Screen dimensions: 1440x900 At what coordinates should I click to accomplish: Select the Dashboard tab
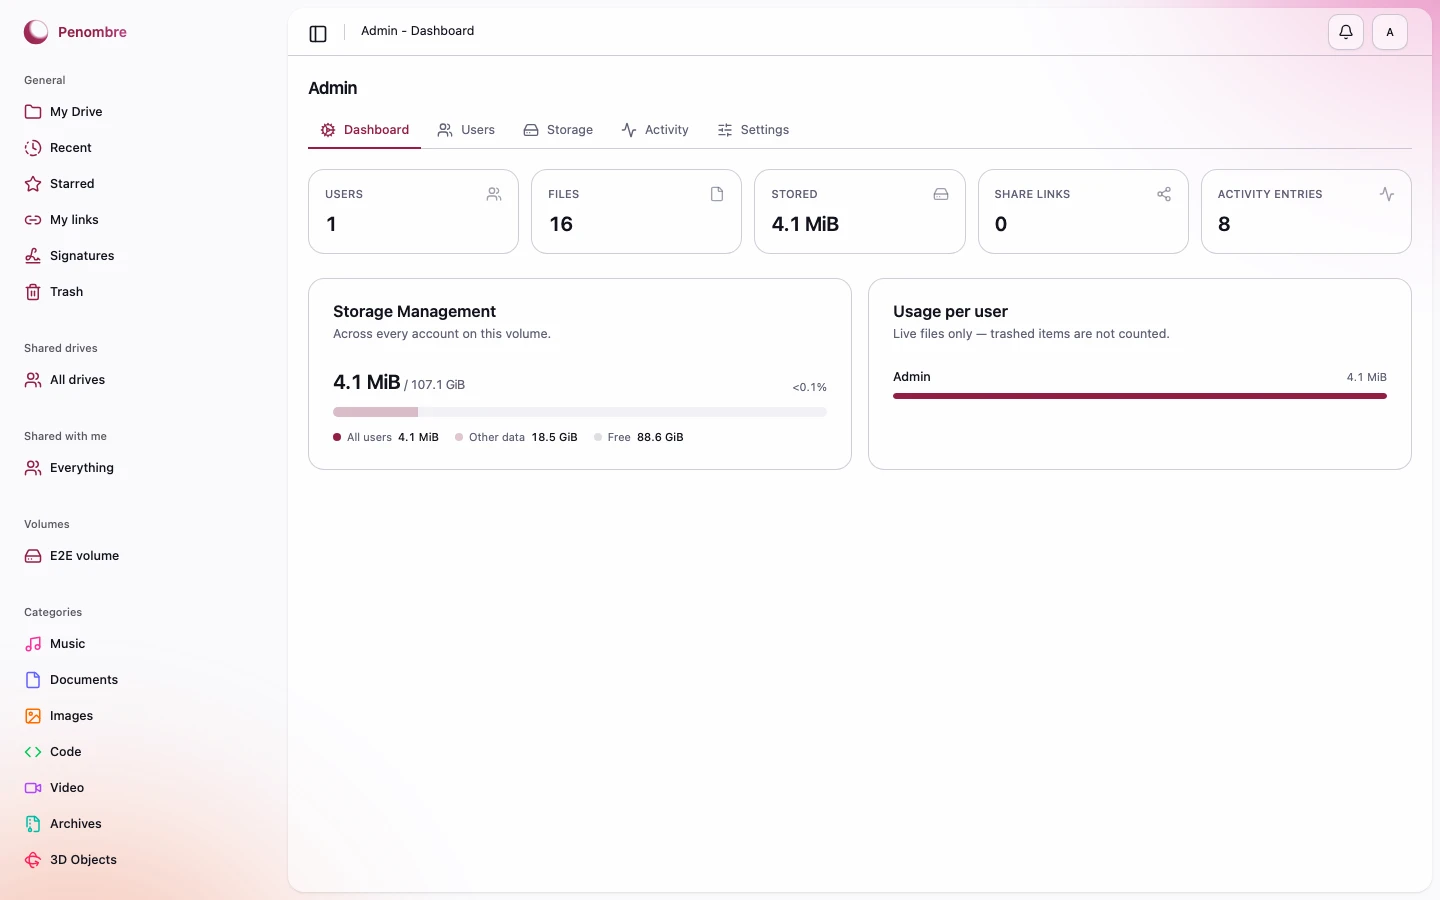(364, 130)
